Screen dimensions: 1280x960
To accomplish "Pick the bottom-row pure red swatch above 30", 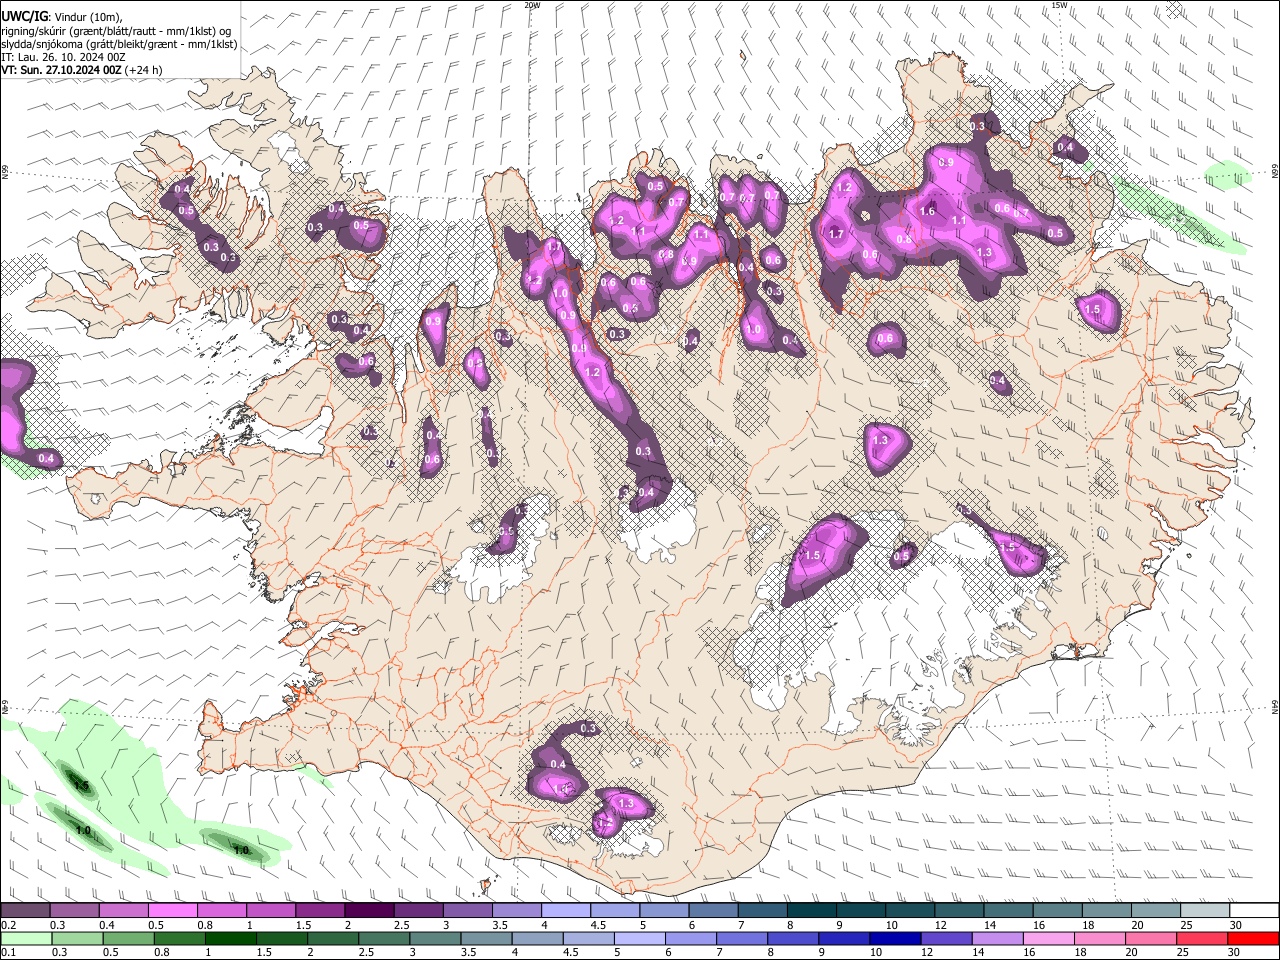I will point(1253,938).
